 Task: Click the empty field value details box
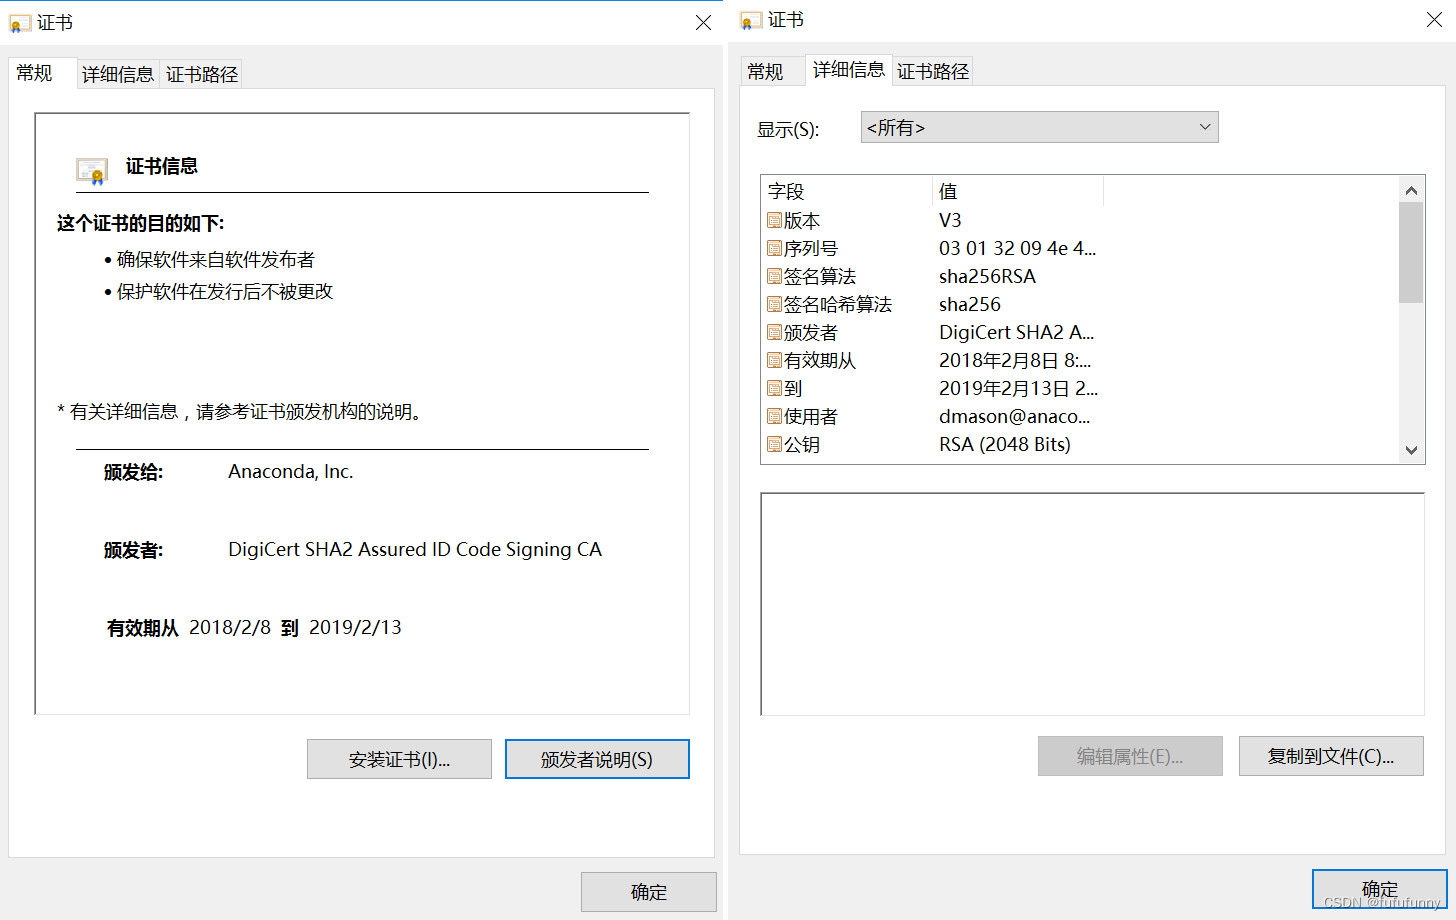point(1092,604)
